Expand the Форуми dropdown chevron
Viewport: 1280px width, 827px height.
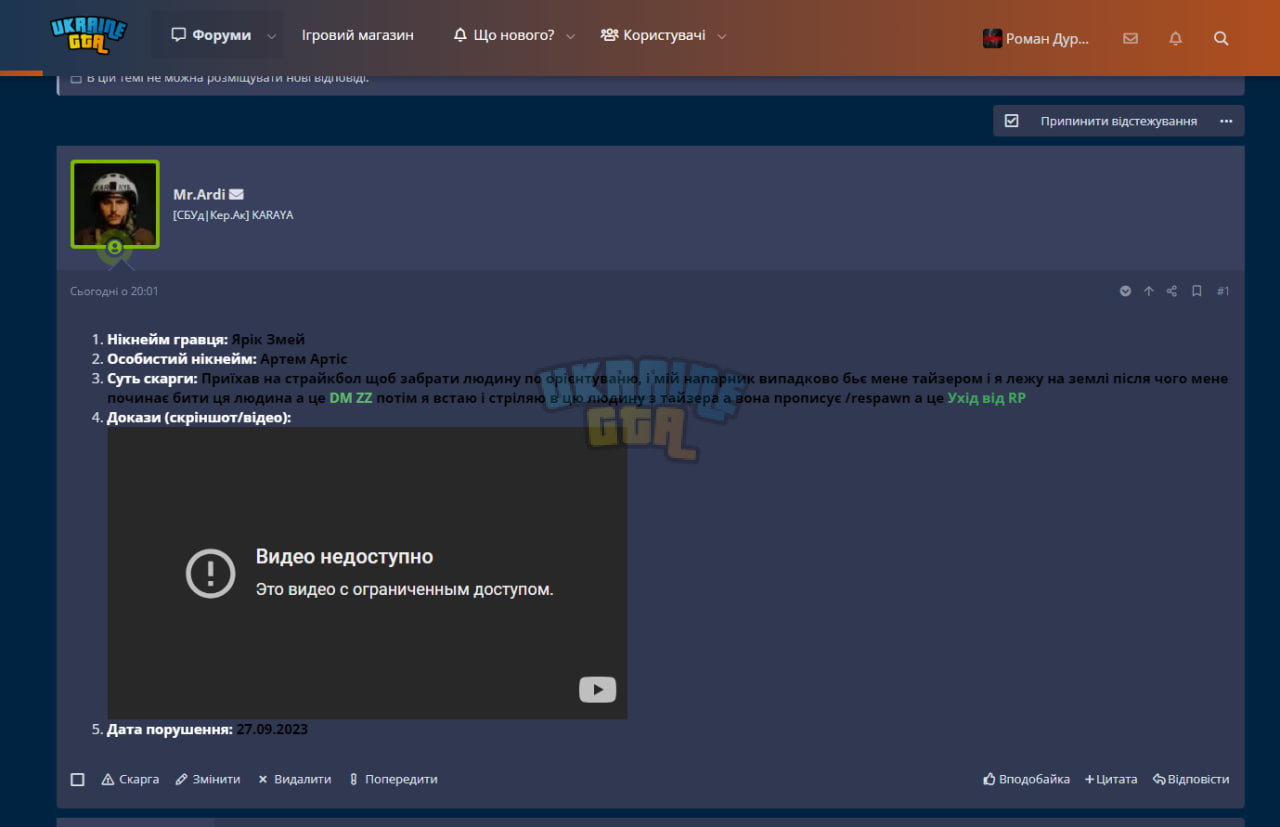(x=271, y=36)
